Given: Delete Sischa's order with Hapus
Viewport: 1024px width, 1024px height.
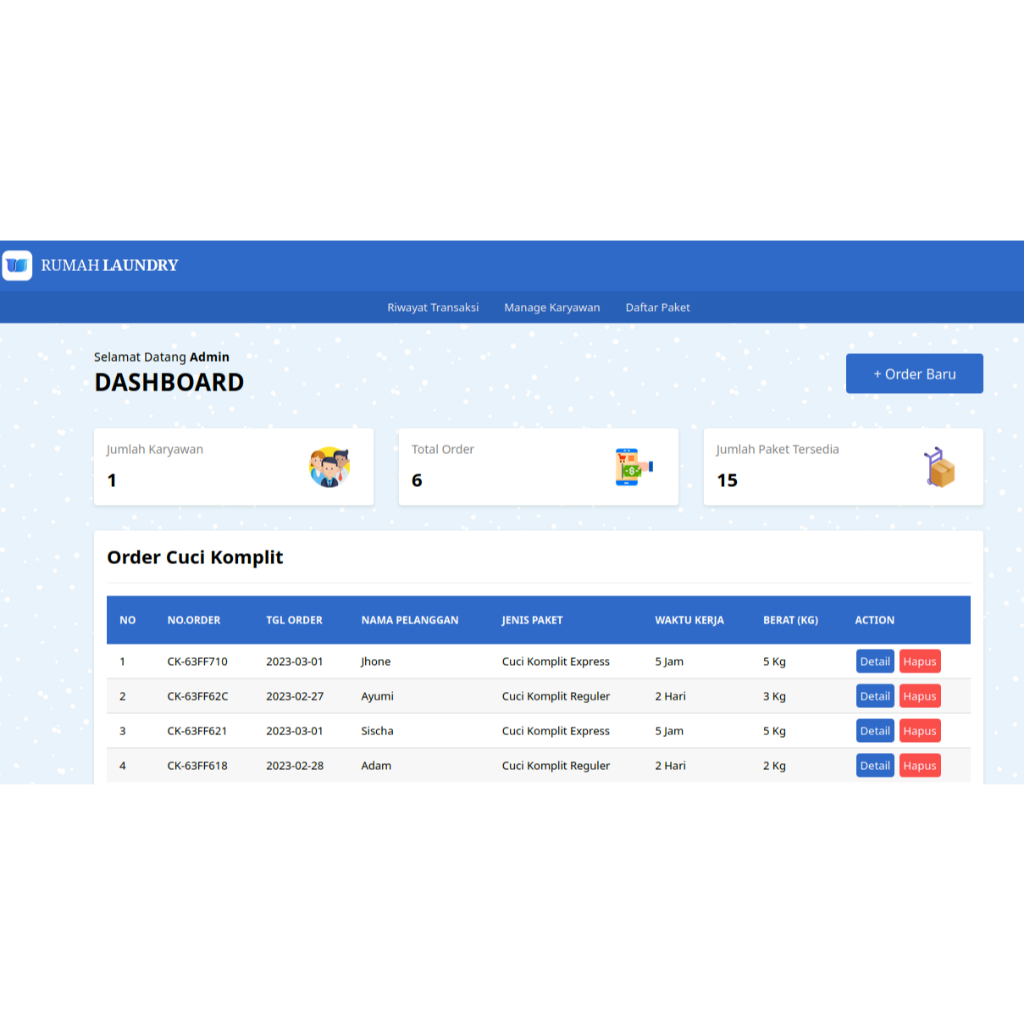Looking at the screenshot, I should pyautogui.click(x=920, y=731).
